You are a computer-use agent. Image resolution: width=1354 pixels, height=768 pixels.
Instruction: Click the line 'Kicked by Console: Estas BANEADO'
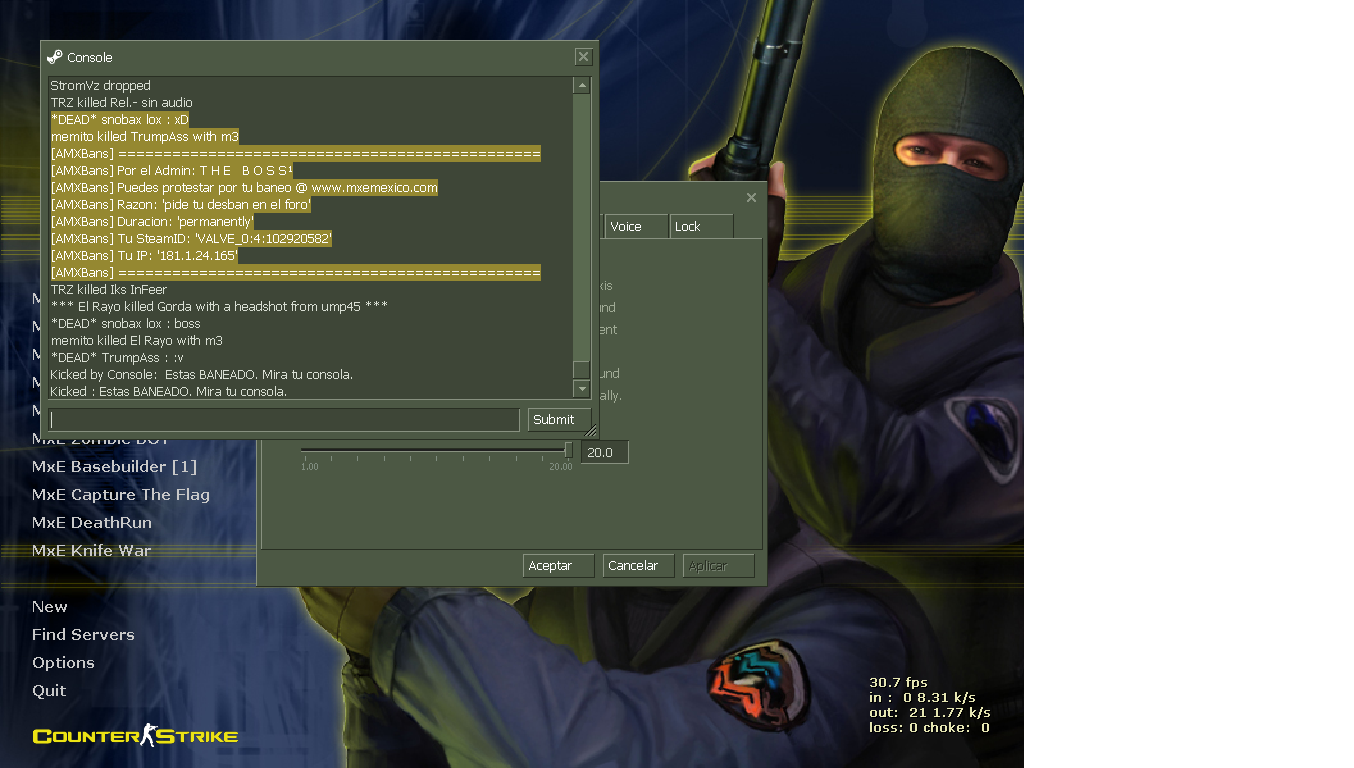click(x=202, y=375)
